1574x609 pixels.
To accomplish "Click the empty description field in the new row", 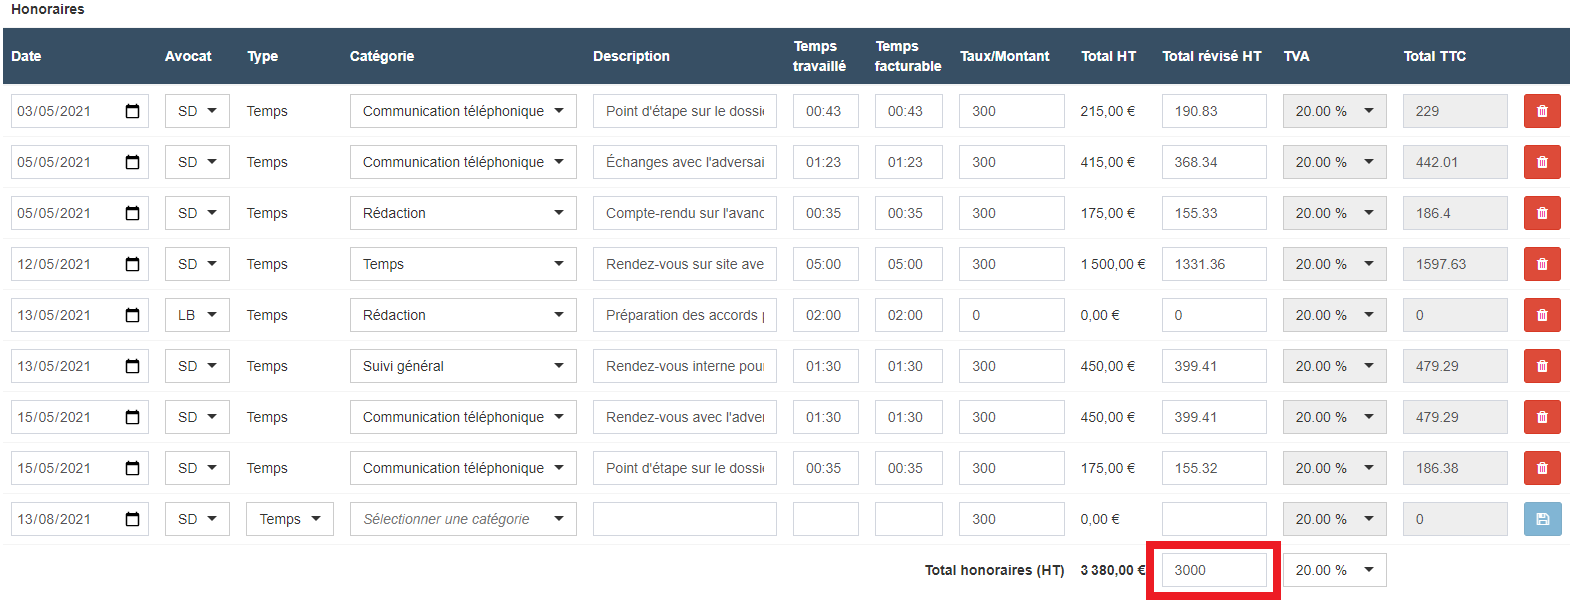I will click(684, 519).
